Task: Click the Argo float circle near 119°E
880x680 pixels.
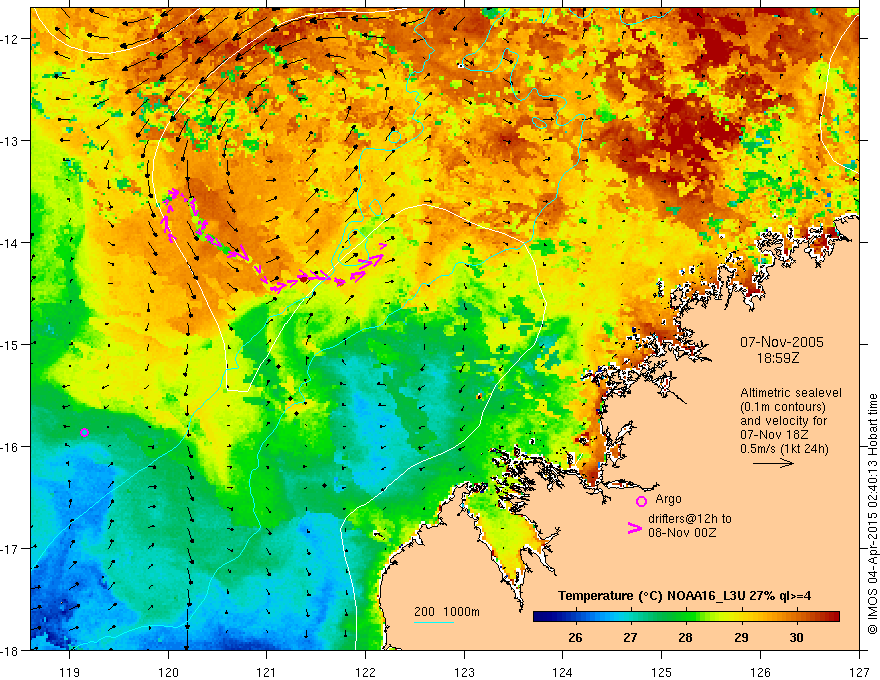Action: pyautogui.click(x=84, y=432)
